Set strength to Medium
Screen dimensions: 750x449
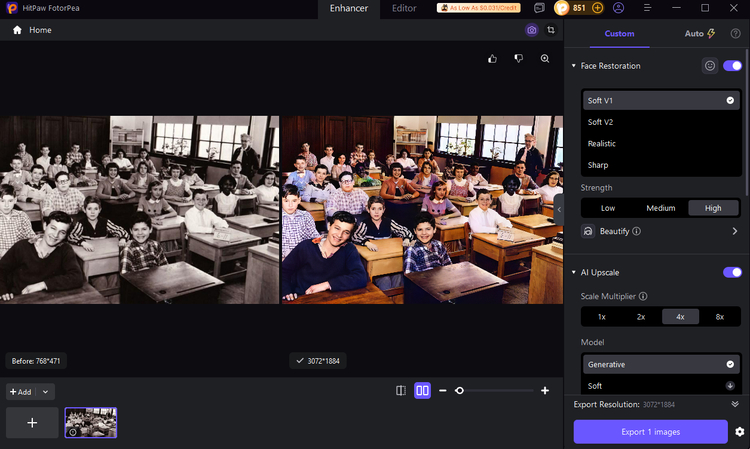[661, 208]
